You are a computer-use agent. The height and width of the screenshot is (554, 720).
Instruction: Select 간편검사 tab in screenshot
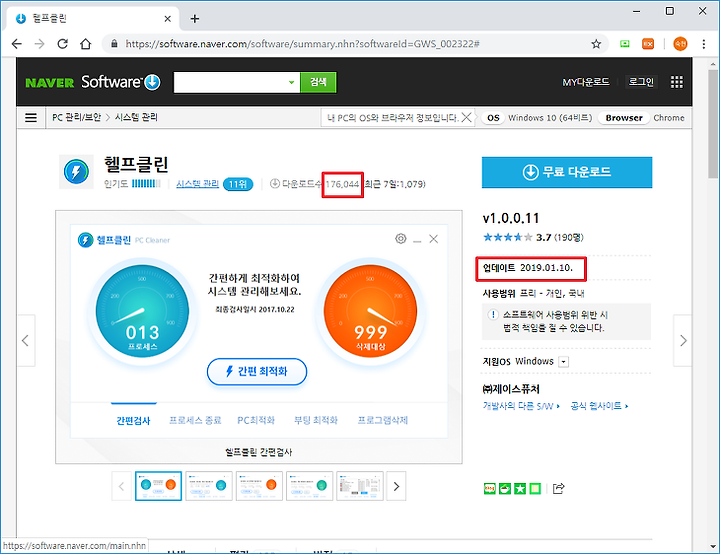tap(133, 421)
